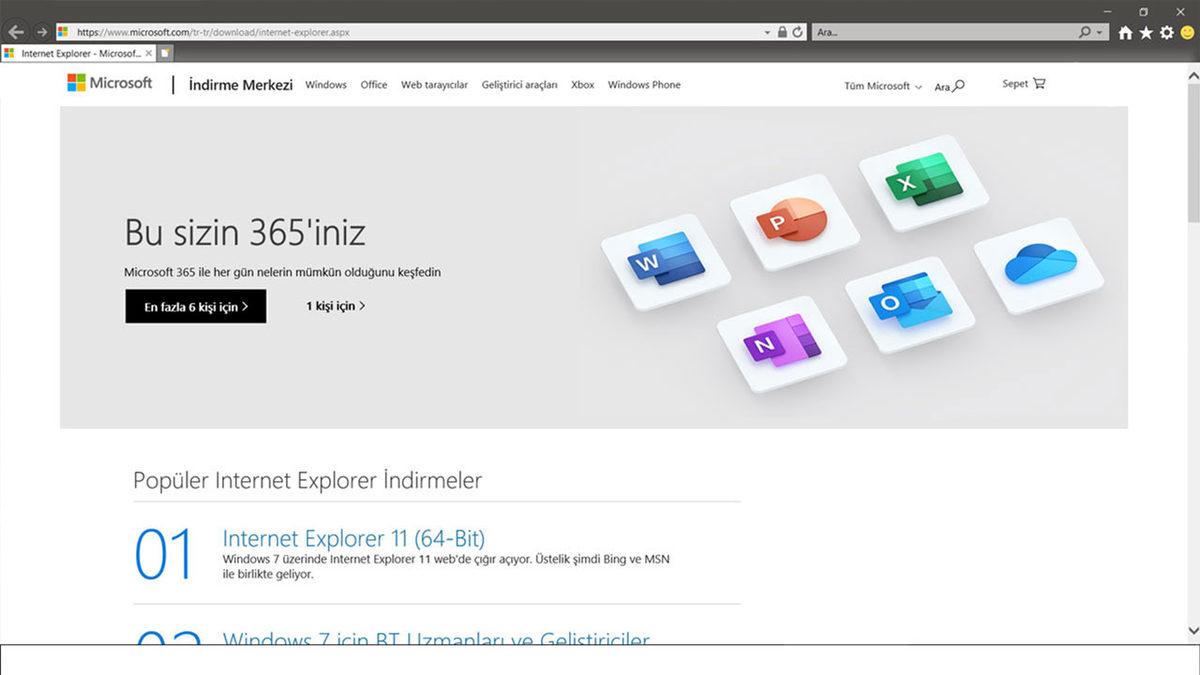Image resolution: width=1200 pixels, height=675 pixels.
Task: Open the Web tarayıcılar menu item
Action: [x=434, y=86]
